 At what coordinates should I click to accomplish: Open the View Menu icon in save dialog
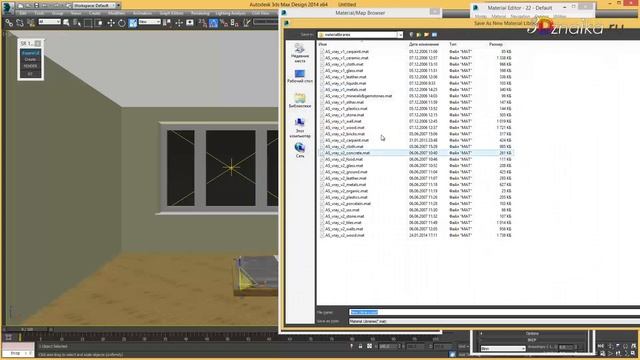(434, 35)
